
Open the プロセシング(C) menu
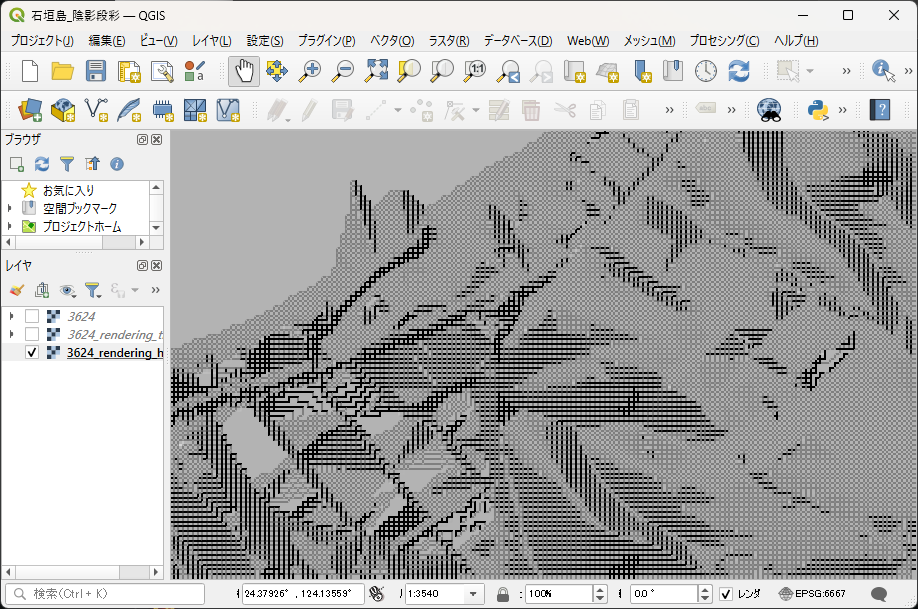[724, 41]
